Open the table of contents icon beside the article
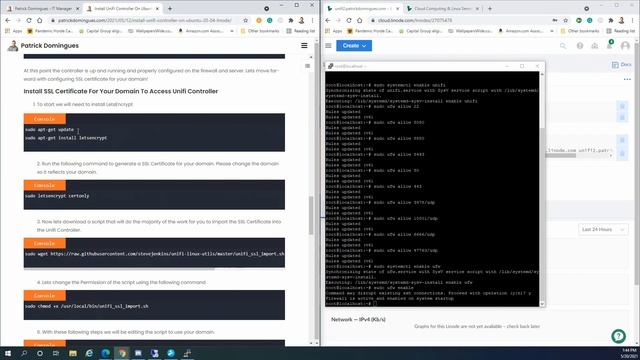The image size is (640, 360). [x=307, y=66]
